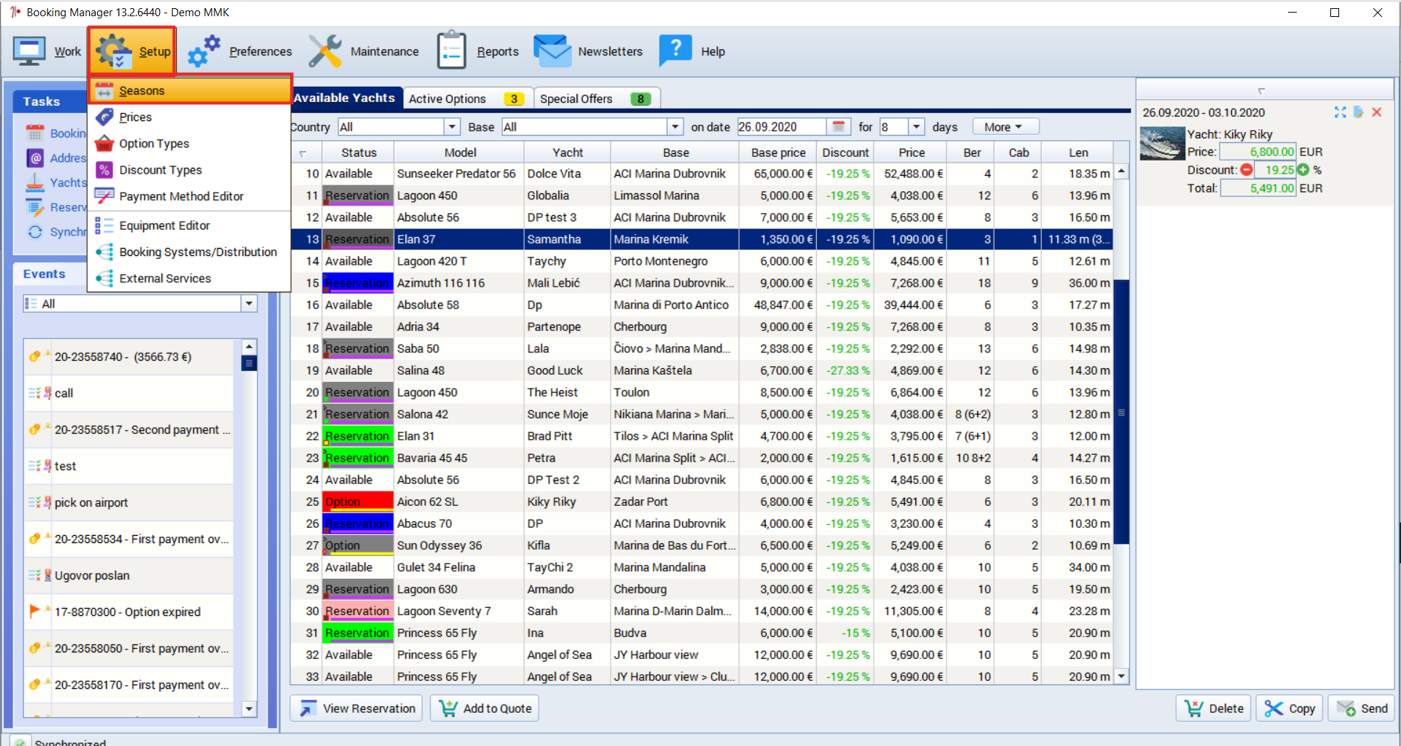Screen dimensions: 1401x746
Task: Click the Add to Quote button
Action: click(485, 708)
